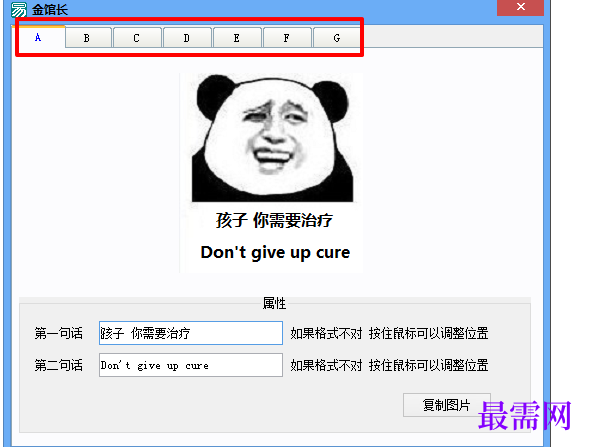Click hint text beside the second sentence field

click(x=389, y=365)
